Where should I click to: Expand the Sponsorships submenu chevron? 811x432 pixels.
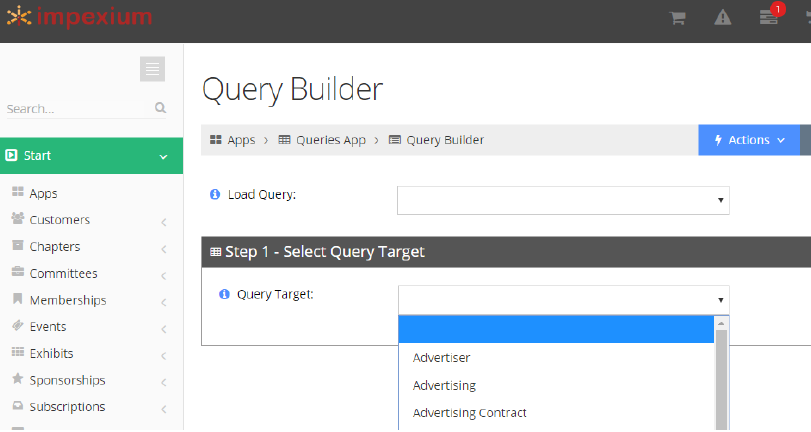[163, 382]
